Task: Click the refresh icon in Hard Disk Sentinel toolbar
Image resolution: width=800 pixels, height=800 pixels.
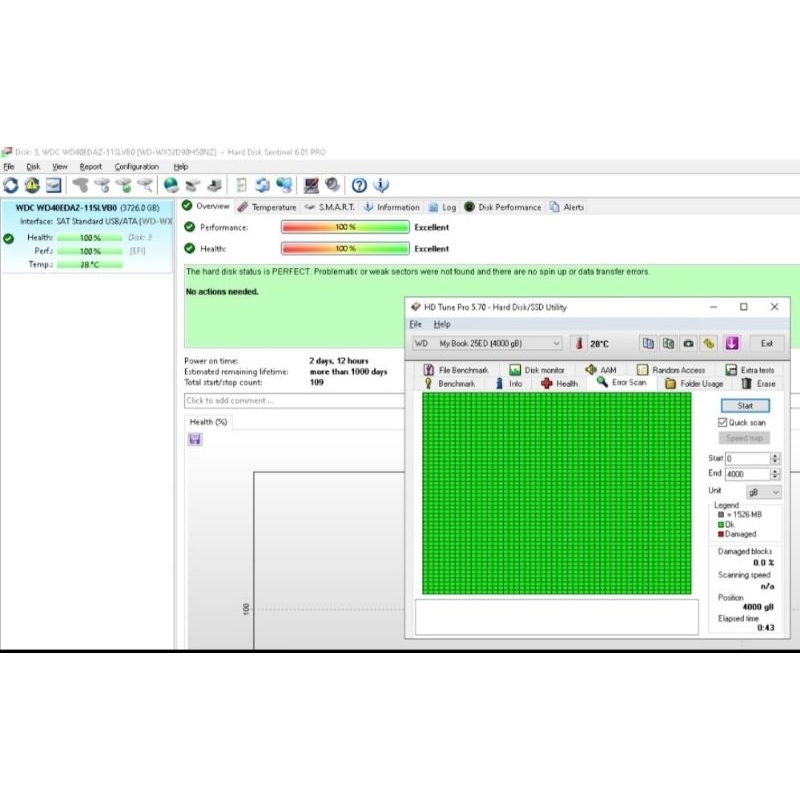Action: [x=11, y=185]
